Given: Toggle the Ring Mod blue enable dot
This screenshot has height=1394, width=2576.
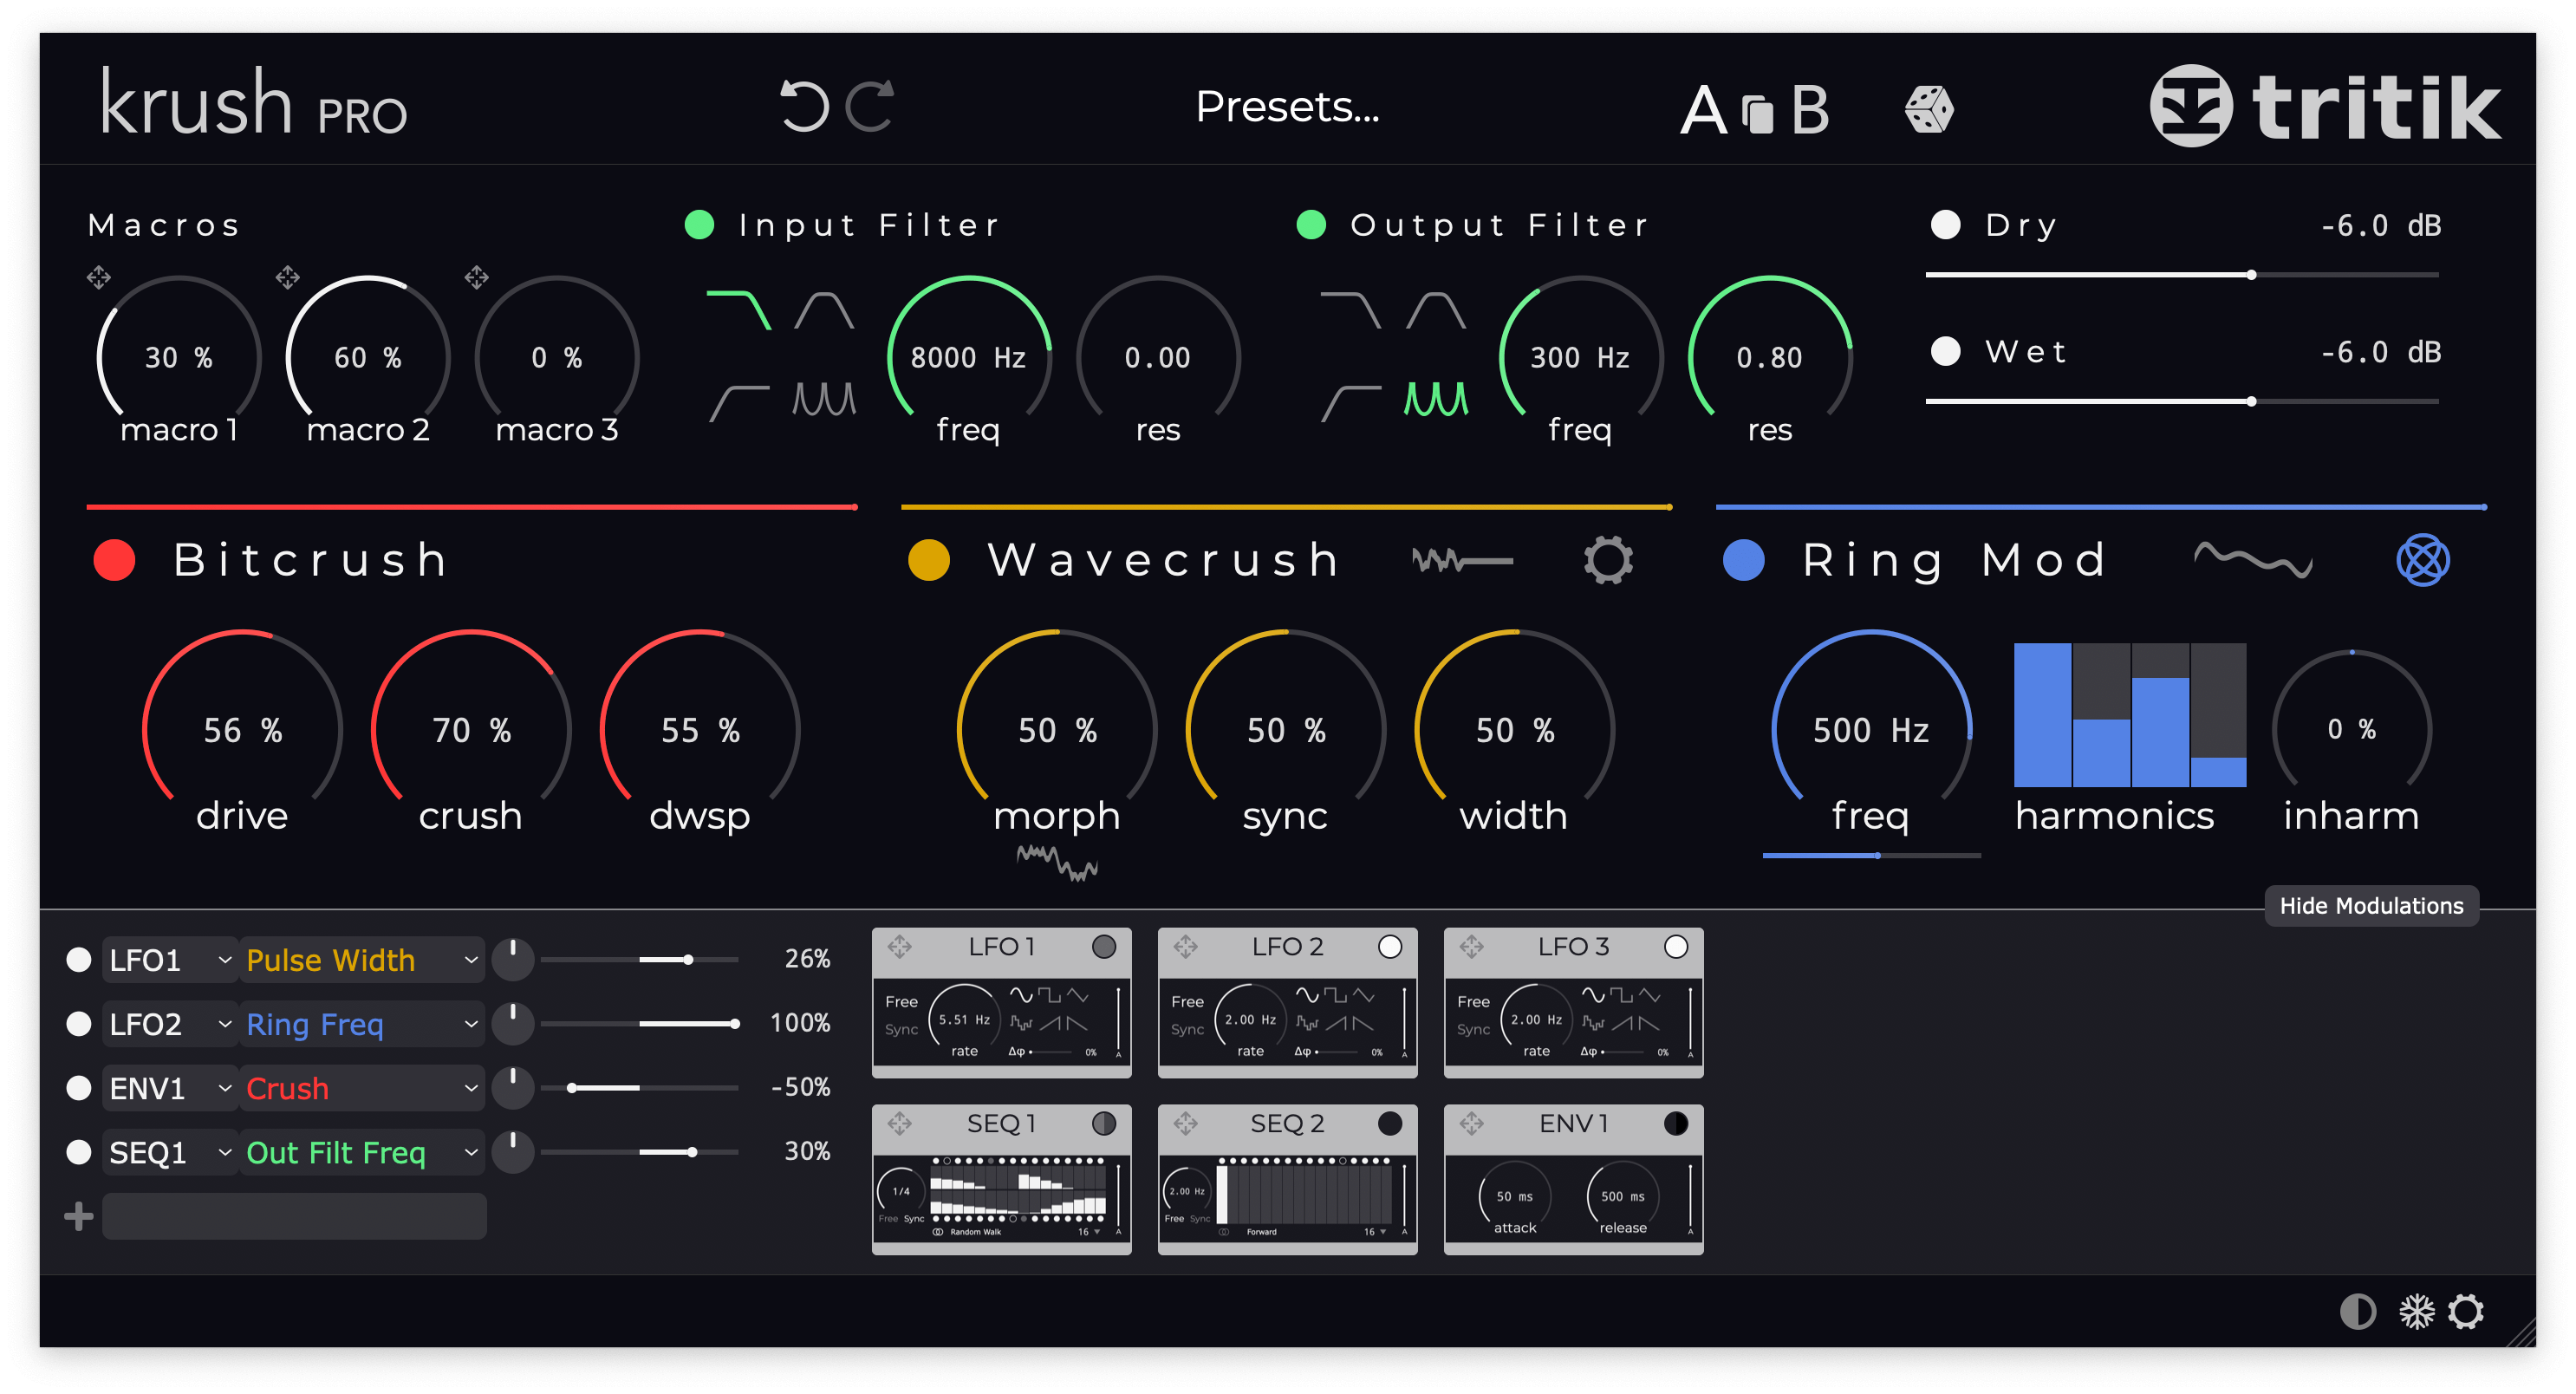Looking at the screenshot, I should tap(1743, 560).
